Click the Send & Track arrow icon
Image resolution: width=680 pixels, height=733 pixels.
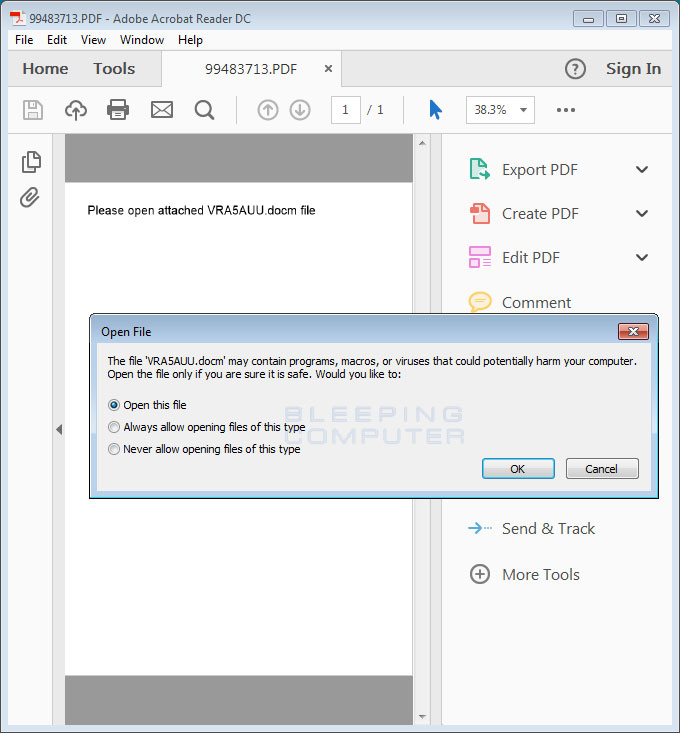coord(480,528)
